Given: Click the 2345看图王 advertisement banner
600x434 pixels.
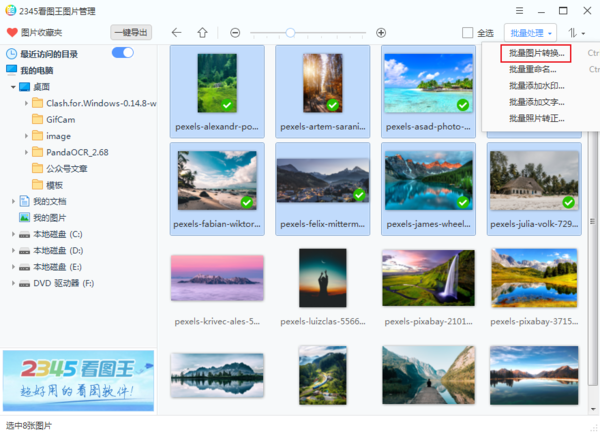Looking at the screenshot, I should pos(78,381).
